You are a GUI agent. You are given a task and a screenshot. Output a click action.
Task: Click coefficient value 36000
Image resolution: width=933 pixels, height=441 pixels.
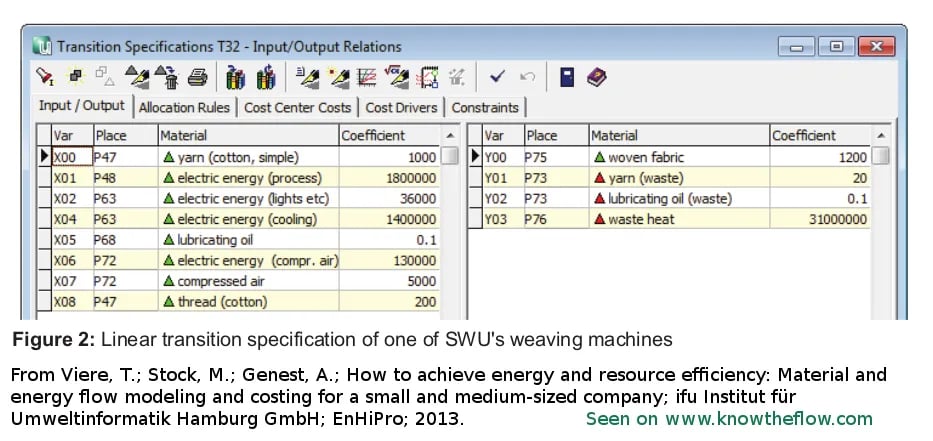coord(418,198)
